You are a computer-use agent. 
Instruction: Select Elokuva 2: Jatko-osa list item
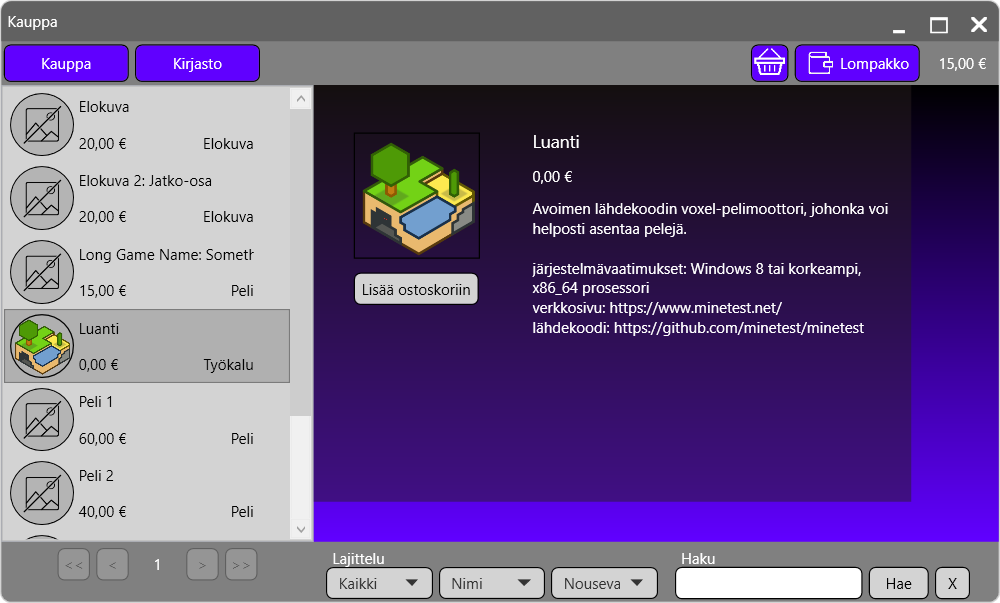click(146, 198)
